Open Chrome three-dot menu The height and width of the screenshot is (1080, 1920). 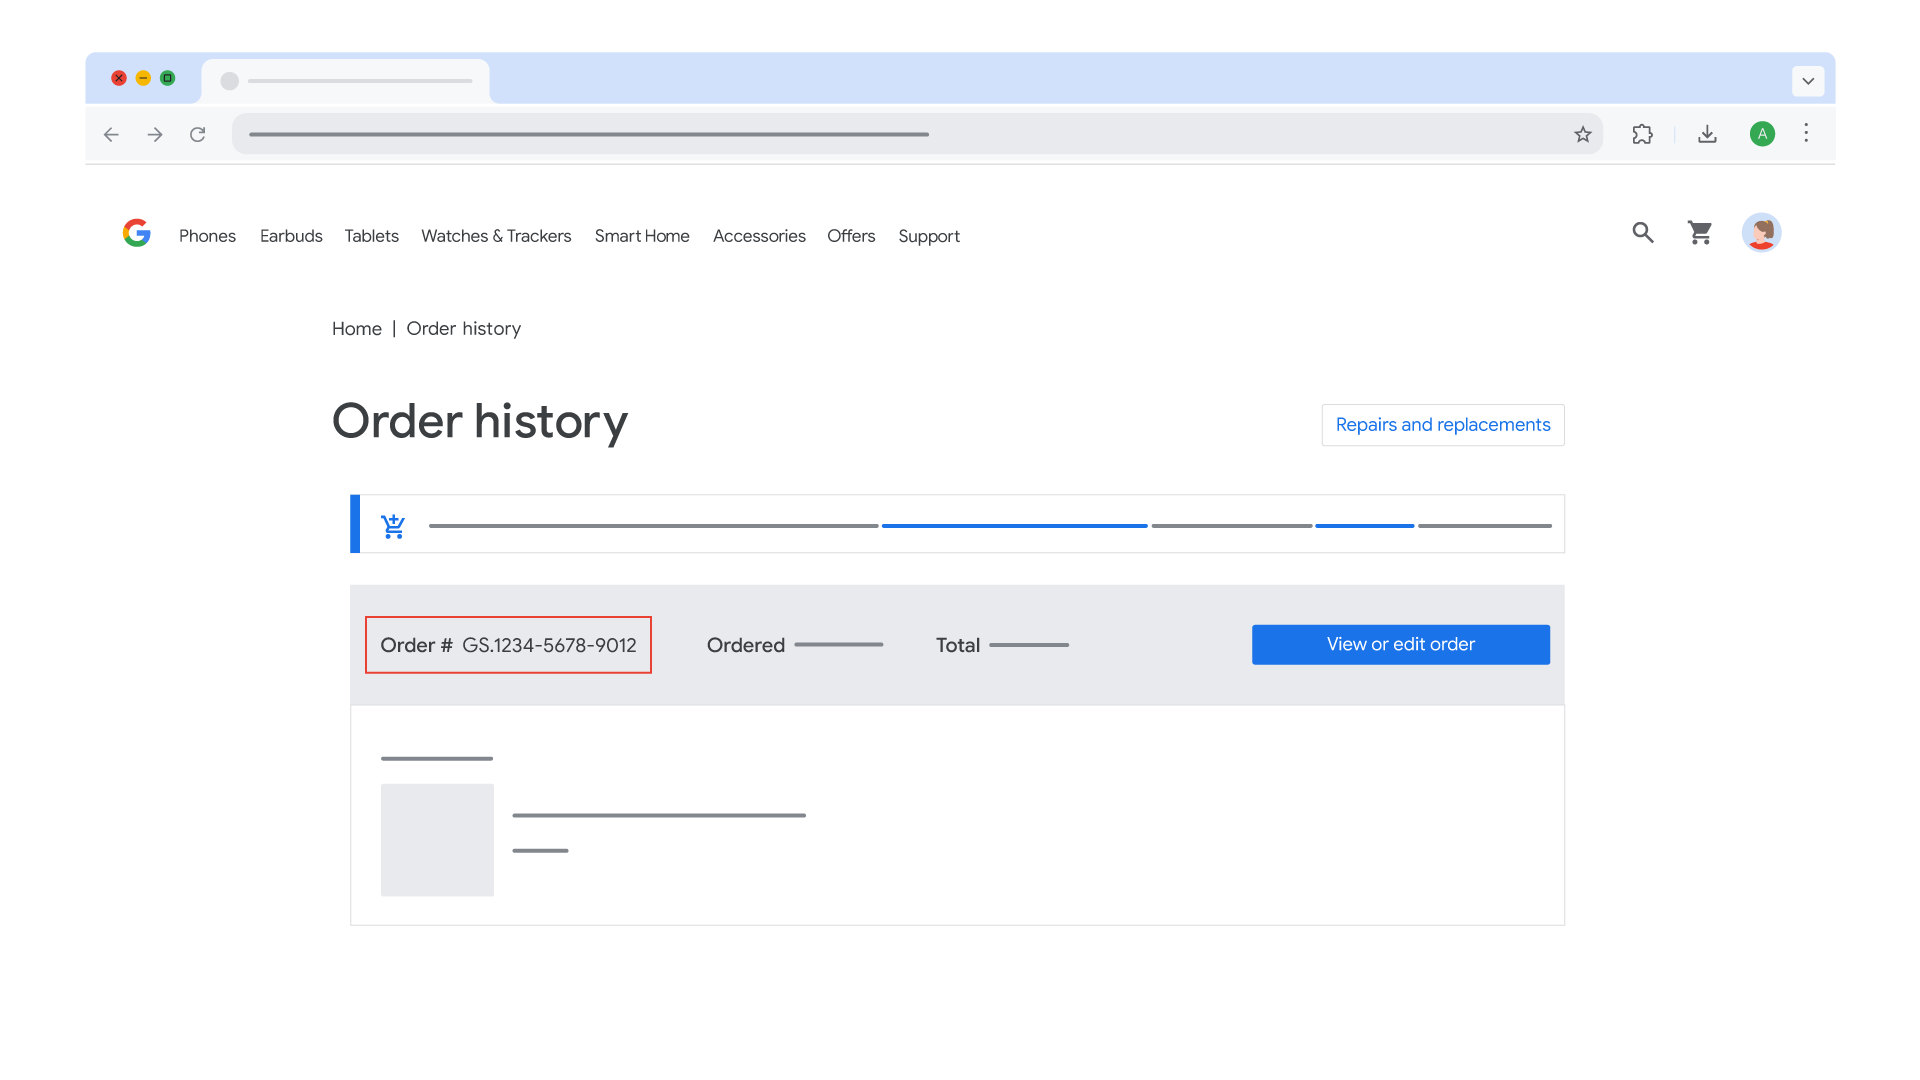tap(1806, 133)
